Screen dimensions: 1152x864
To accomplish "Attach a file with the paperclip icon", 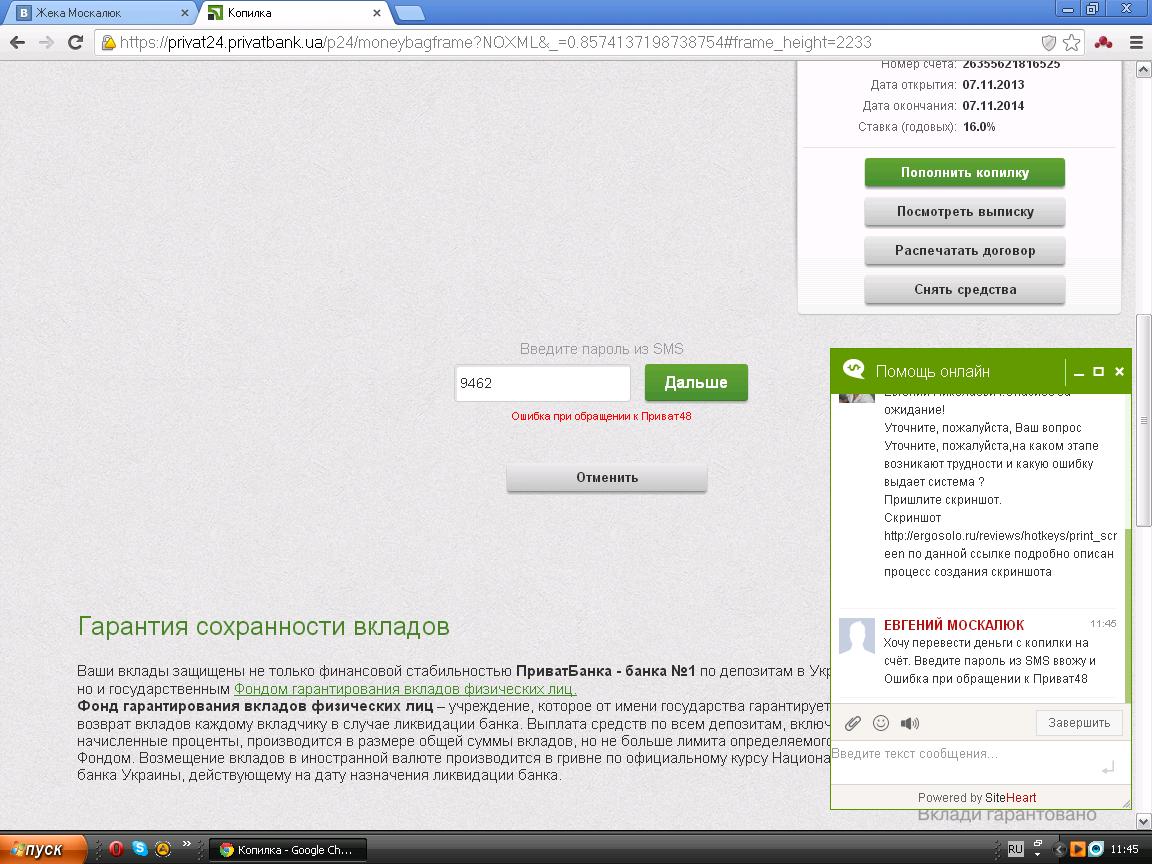I will [852, 724].
